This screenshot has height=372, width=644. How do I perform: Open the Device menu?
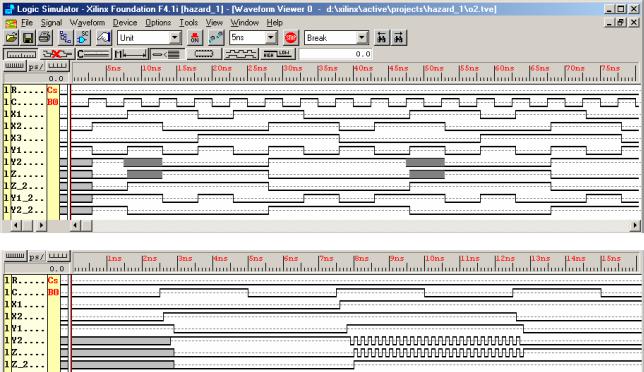pos(125,23)
